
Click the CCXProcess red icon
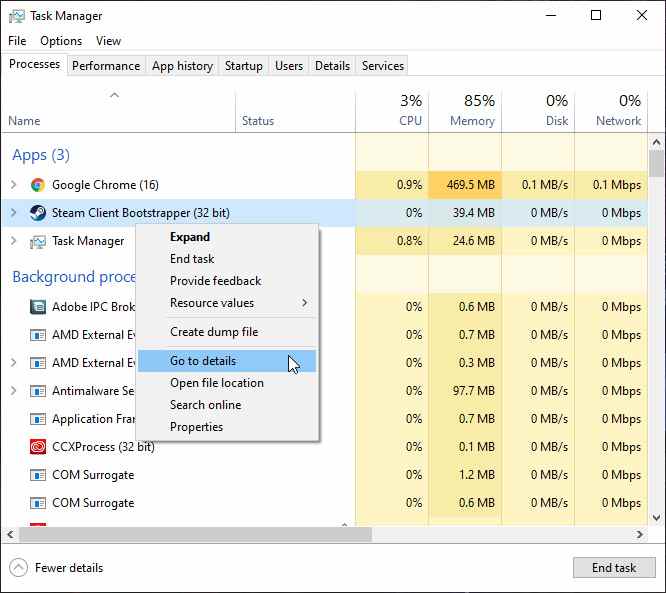click(x=38, y=447)
